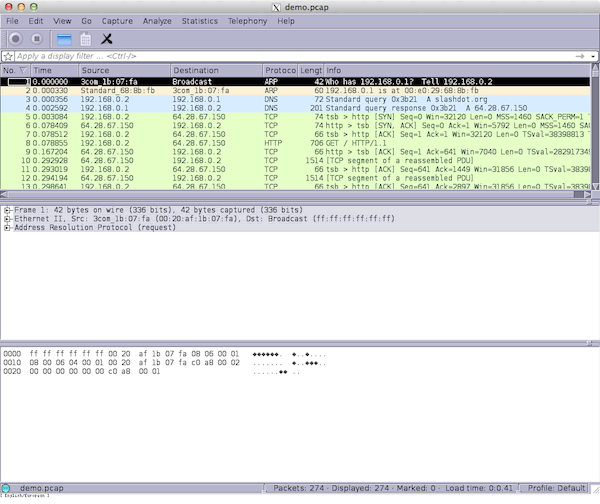Grab the window resize grip corner
The height and width of the screenshot is (504, 600).
coord(596,489)
